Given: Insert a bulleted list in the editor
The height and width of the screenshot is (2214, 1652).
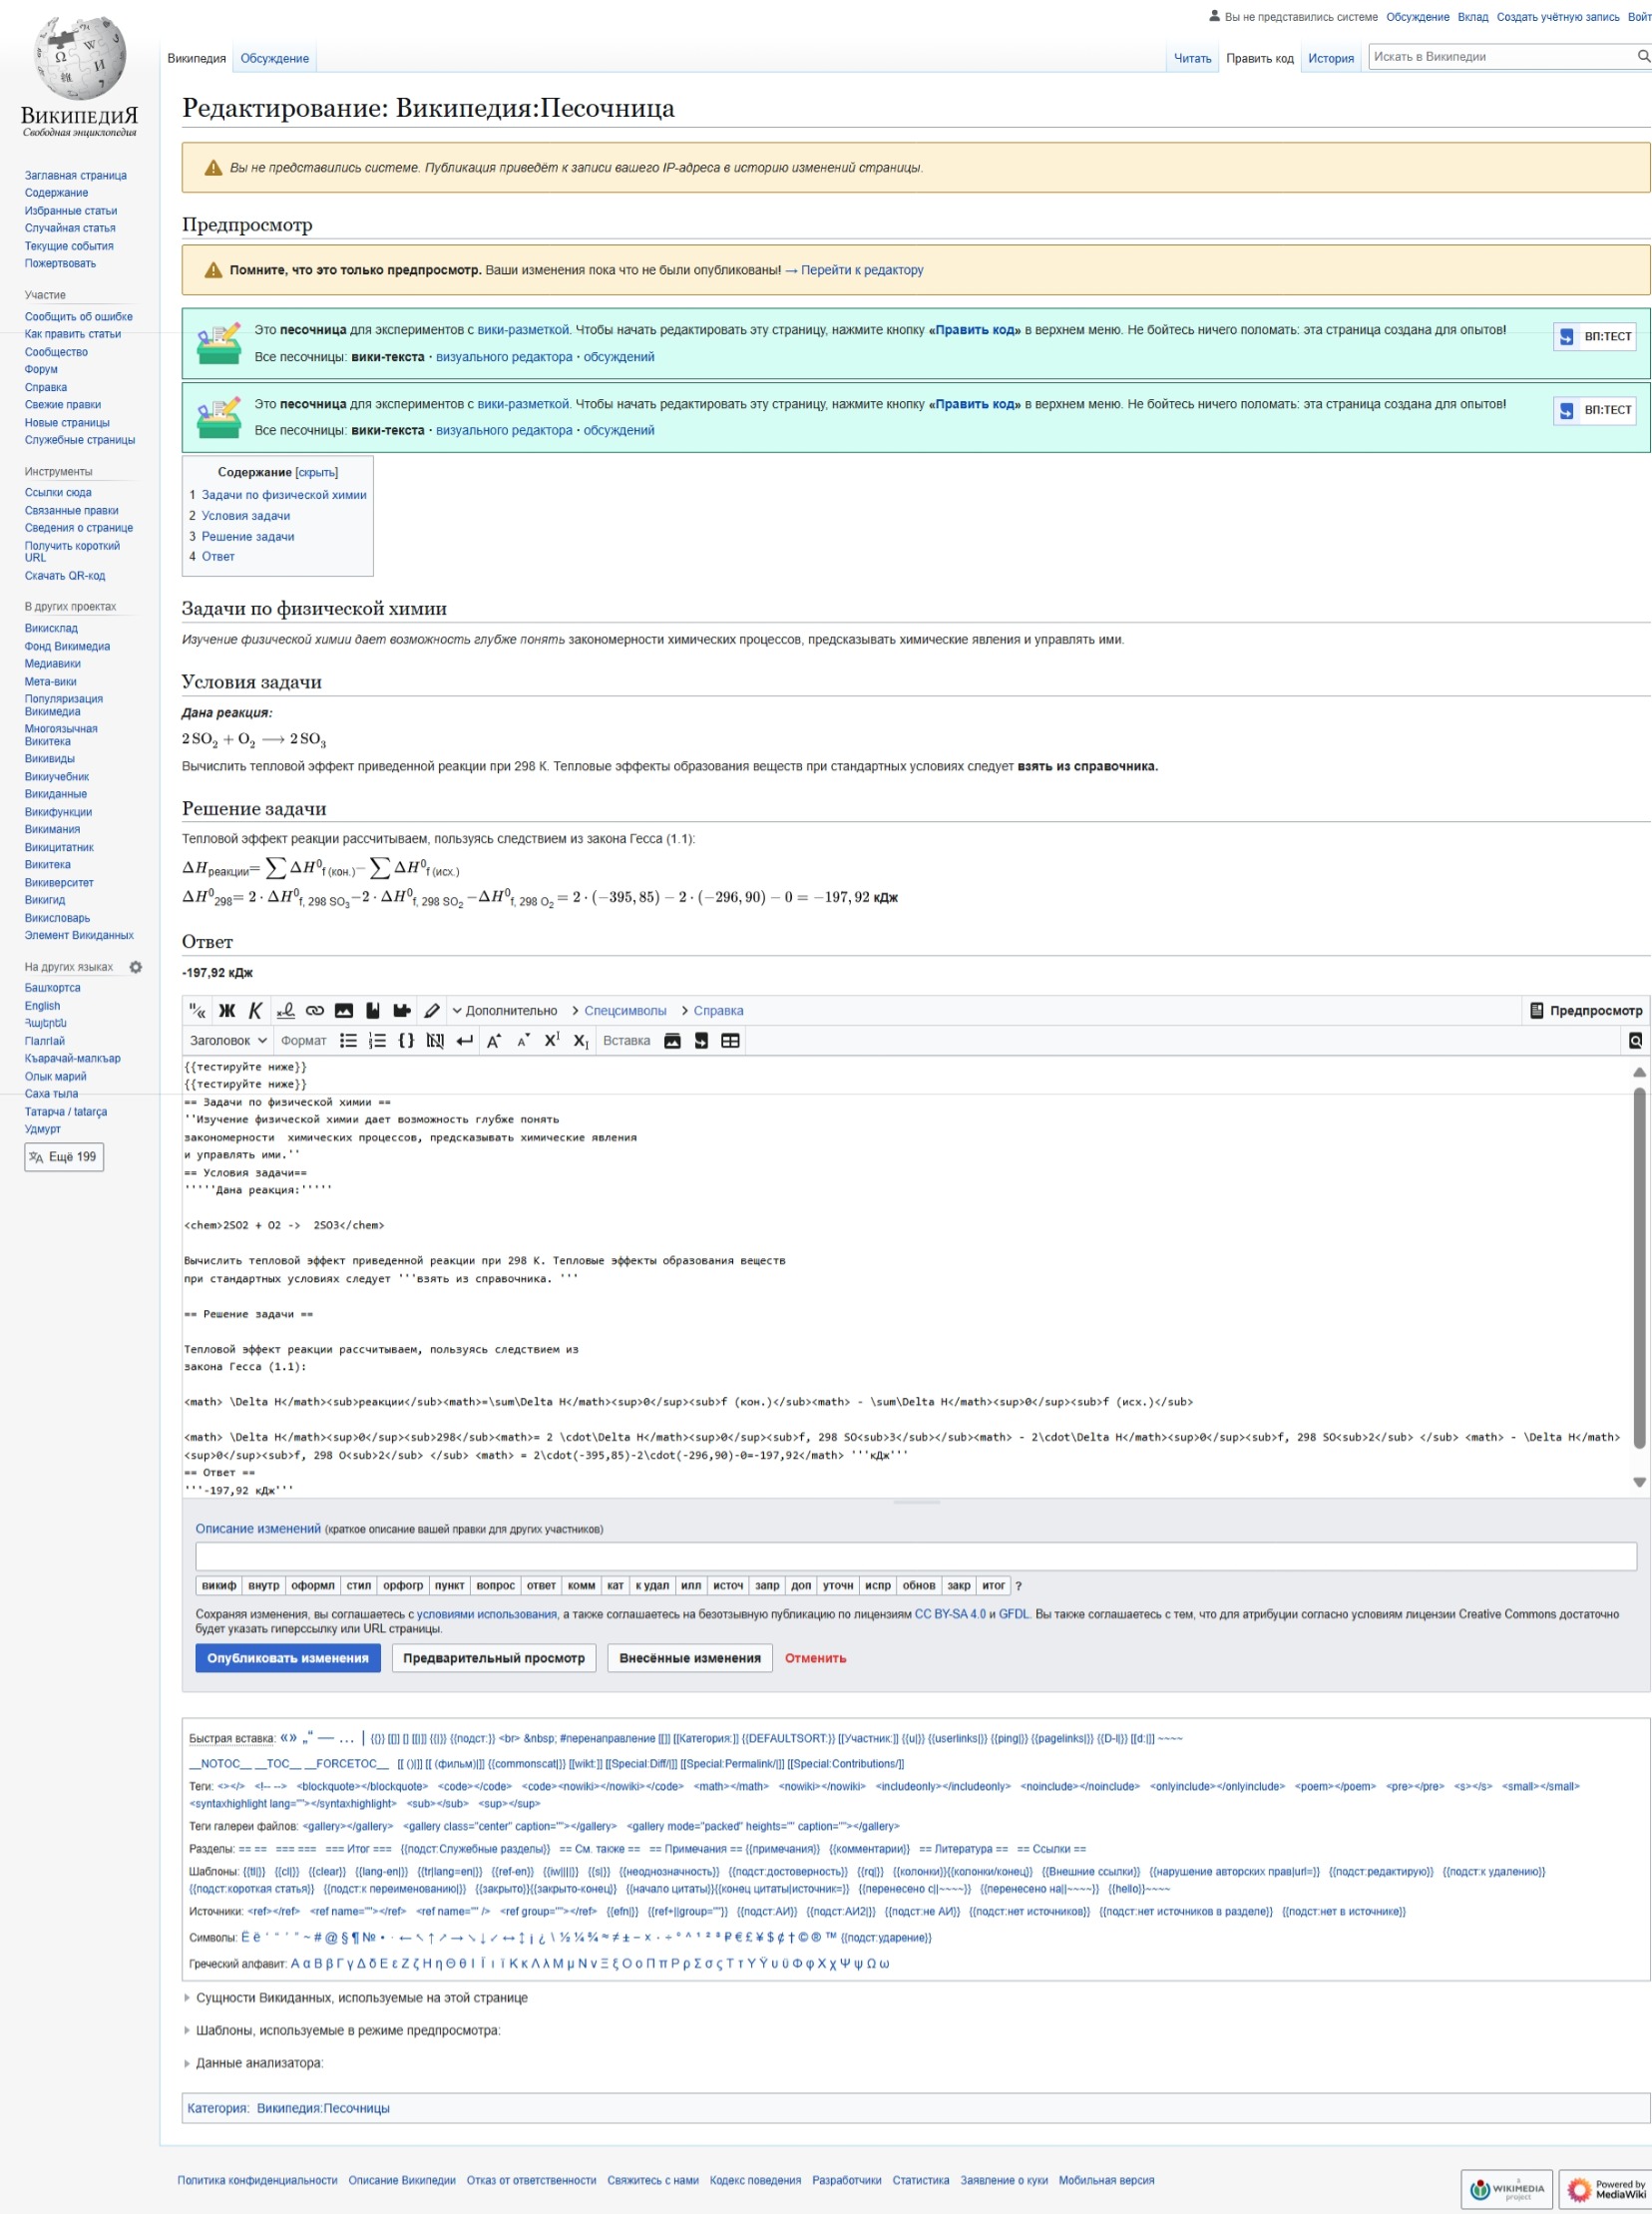Looking at the screenshot, I should (x=348, y=1040).
